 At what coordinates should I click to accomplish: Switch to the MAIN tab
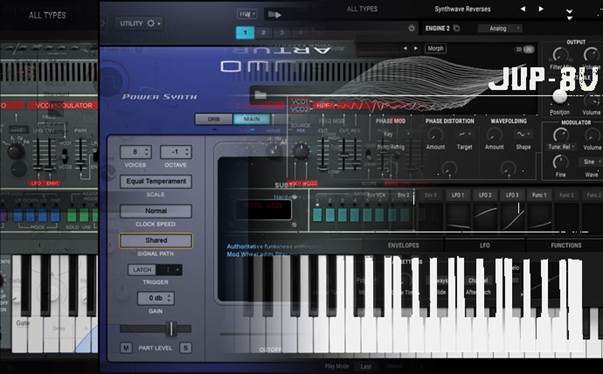coord(252,119)
